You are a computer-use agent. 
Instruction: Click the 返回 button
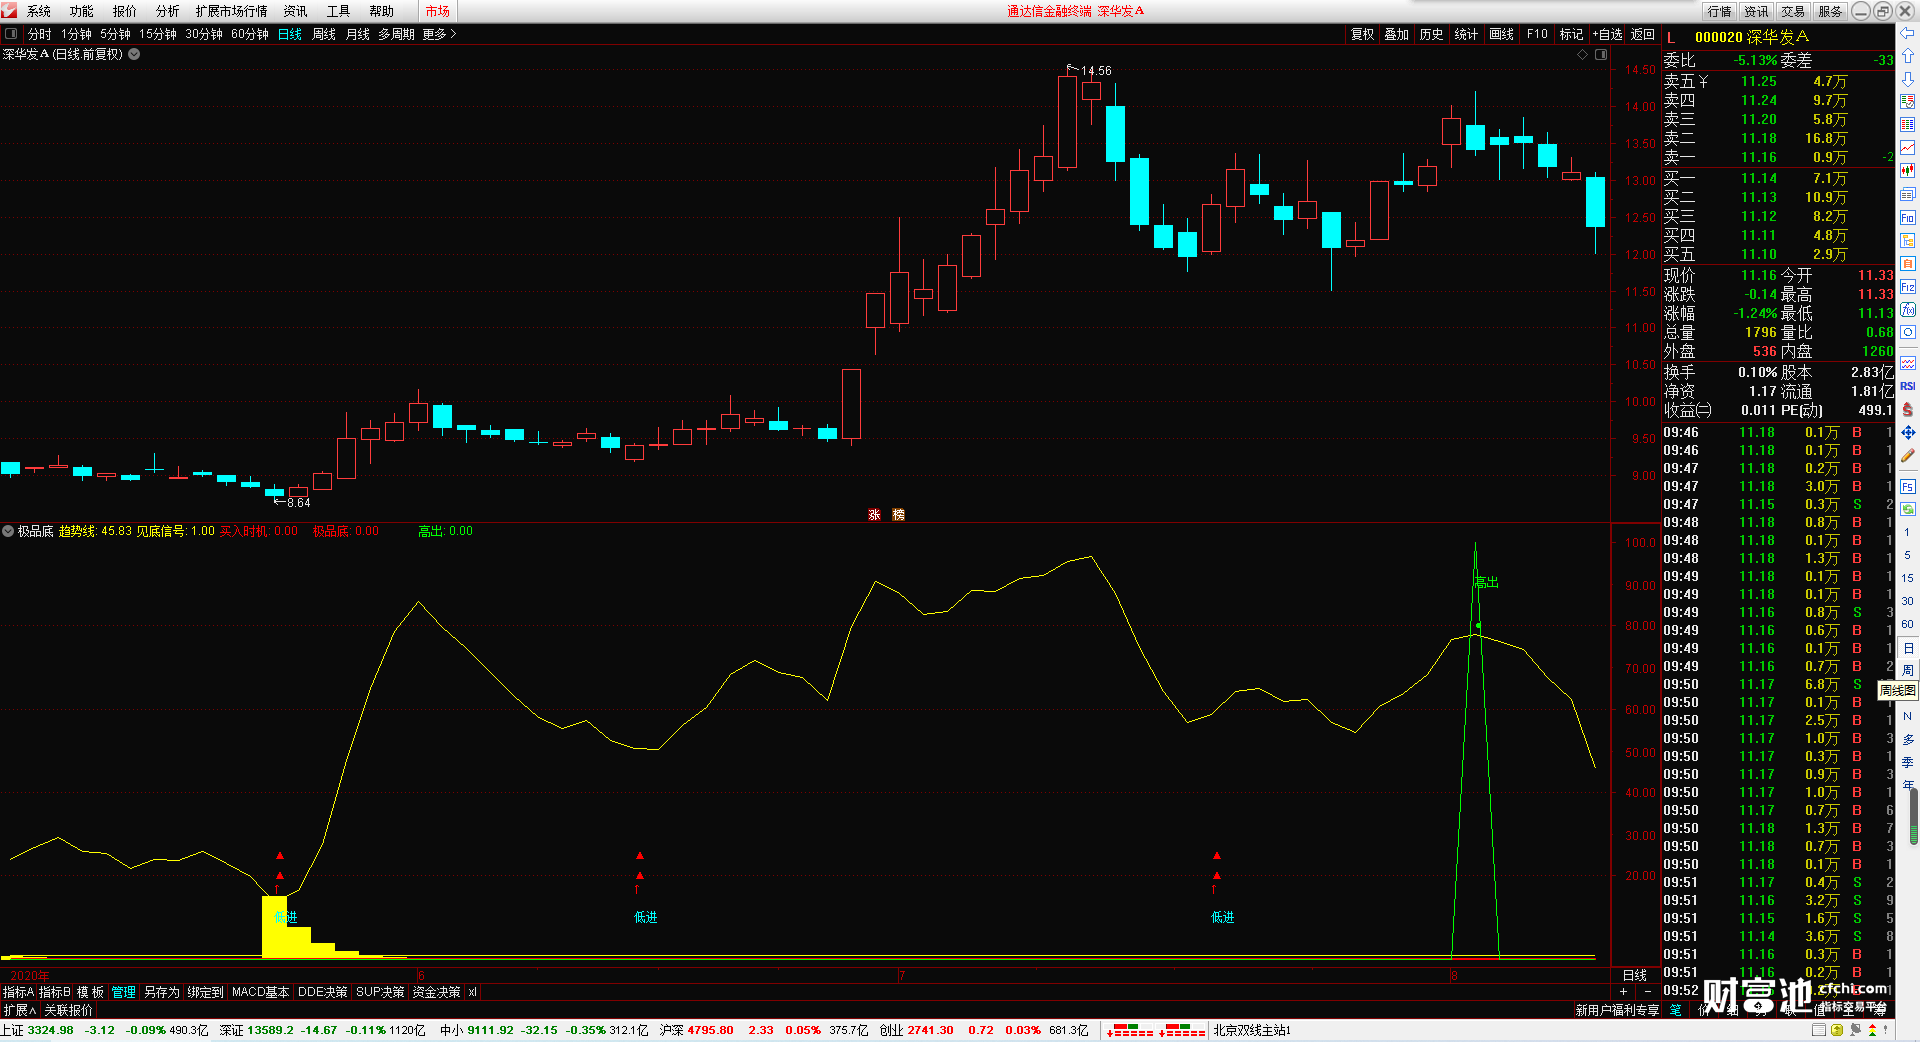point(1643,34)
